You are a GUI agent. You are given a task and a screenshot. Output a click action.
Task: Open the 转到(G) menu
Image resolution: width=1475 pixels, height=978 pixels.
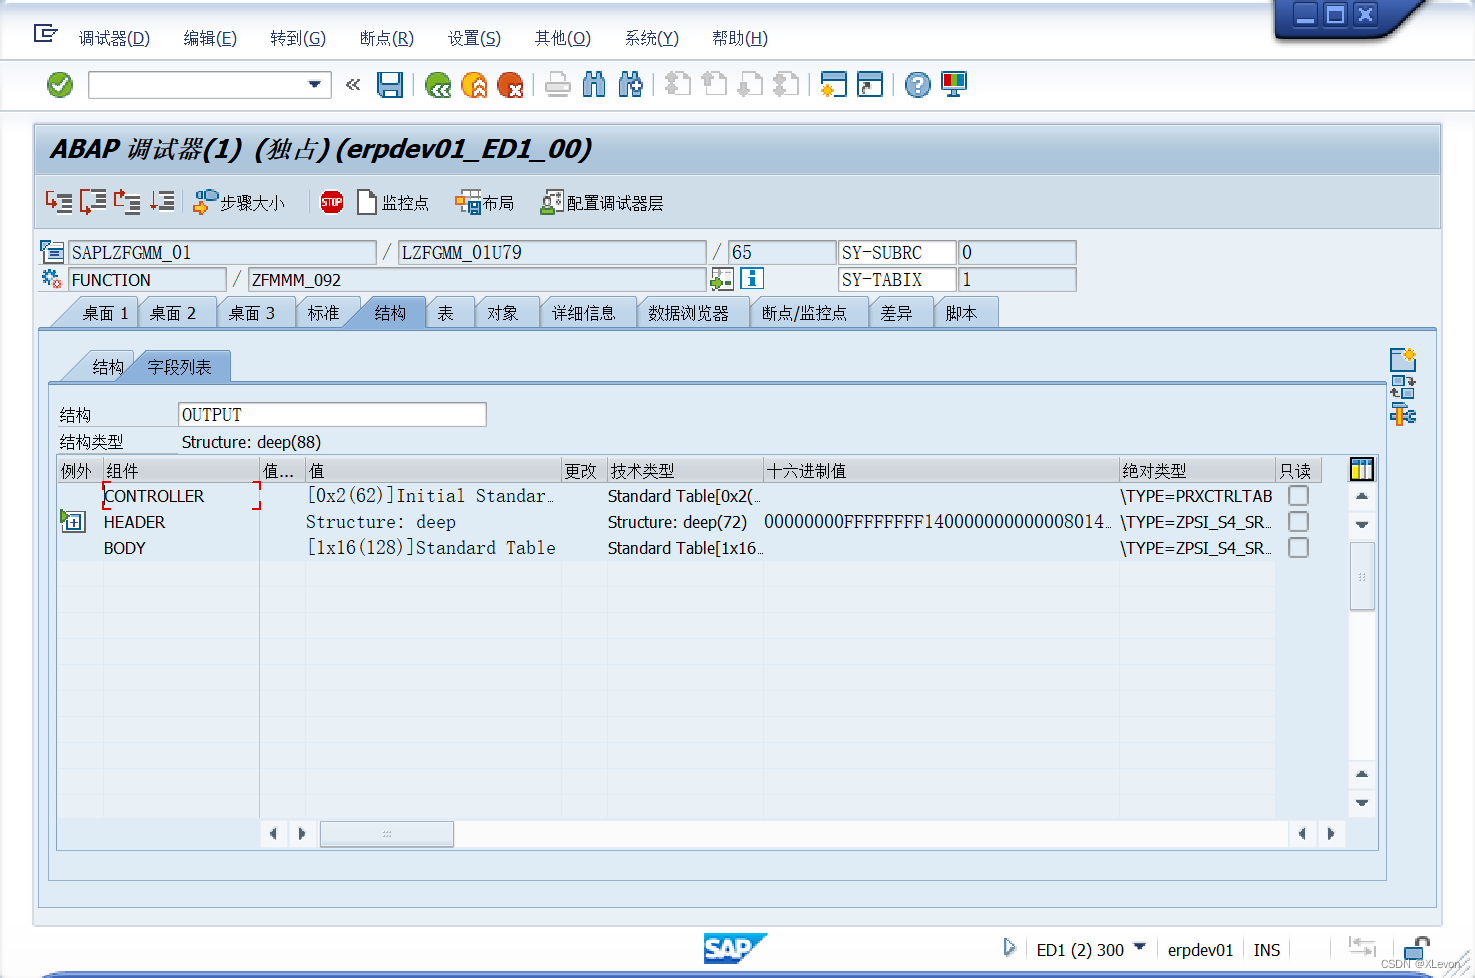[x=298, y=38]
